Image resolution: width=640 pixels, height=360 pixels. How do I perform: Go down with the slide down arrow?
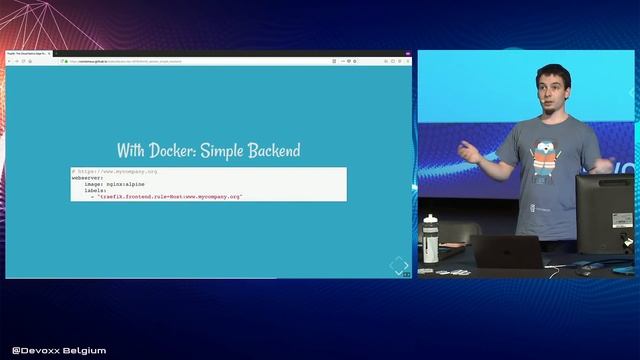tap(399, 273)
